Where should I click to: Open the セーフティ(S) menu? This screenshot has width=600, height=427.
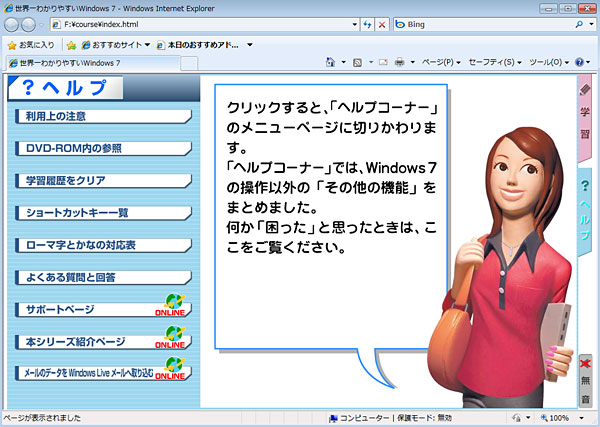click(495, 62)
